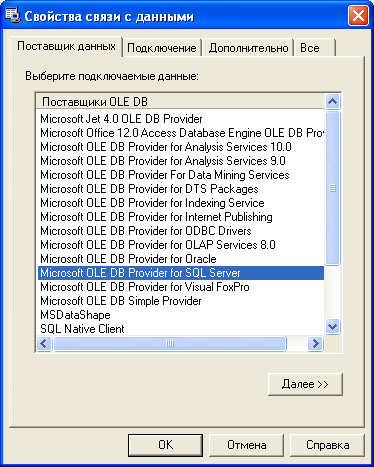
Task: Click the Отмена button
Action: point(246,445)
